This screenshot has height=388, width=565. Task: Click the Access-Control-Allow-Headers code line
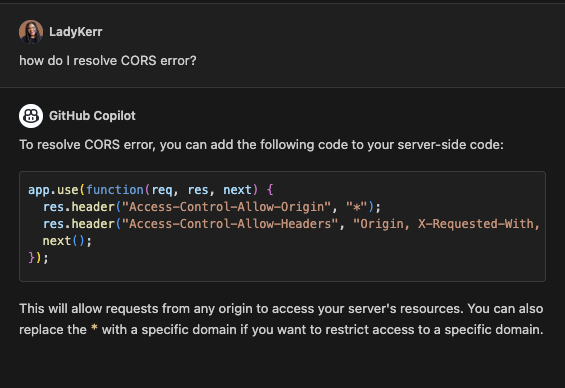tap(291, 224)
